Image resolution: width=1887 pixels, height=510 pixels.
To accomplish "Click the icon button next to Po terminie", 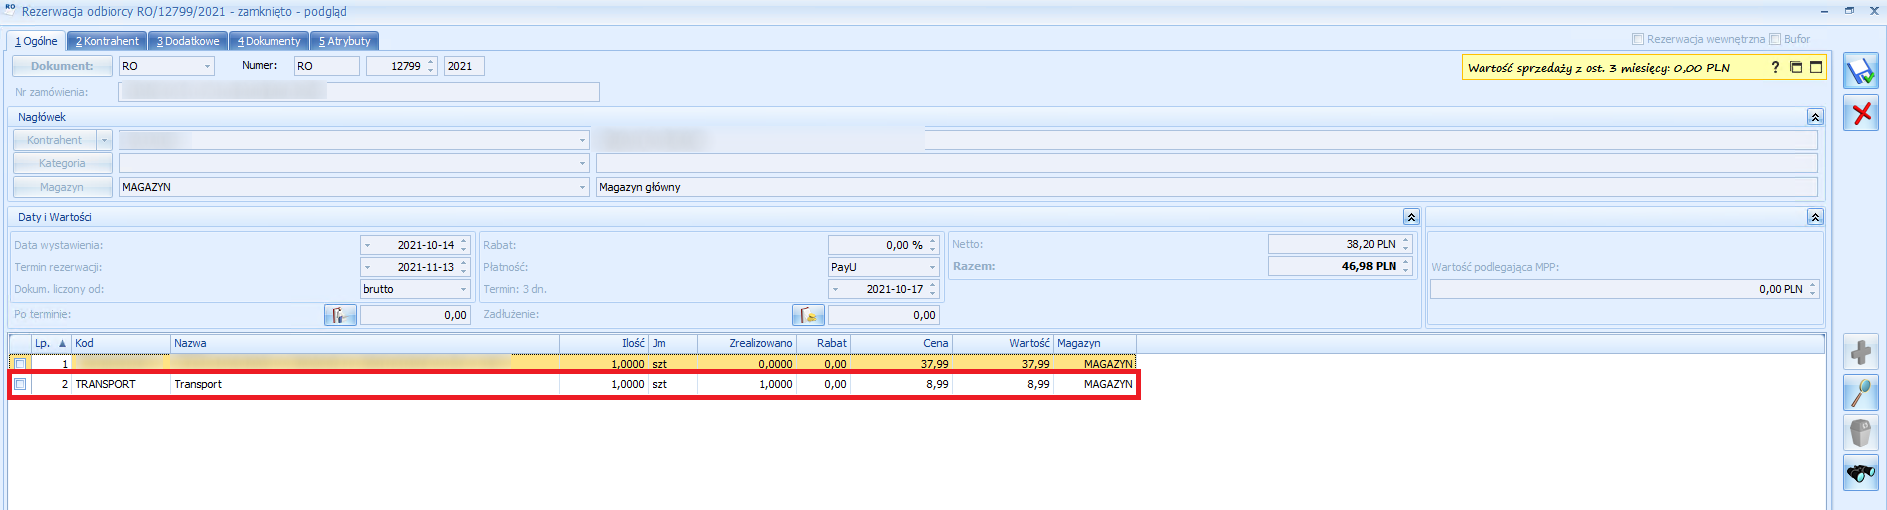I will (340, 315).
